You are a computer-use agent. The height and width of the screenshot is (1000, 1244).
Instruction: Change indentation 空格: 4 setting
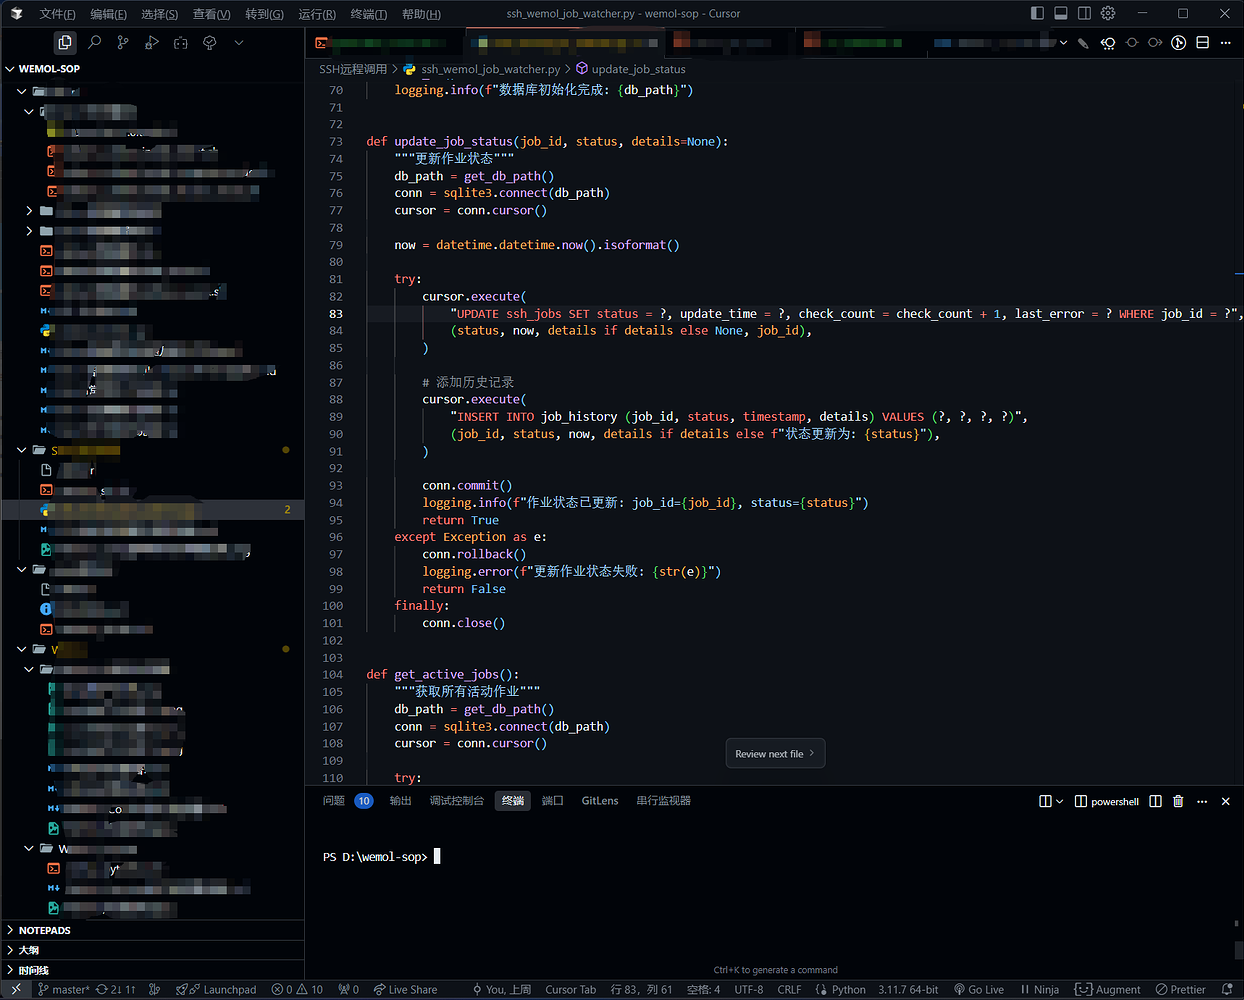(x=703, y=990)
